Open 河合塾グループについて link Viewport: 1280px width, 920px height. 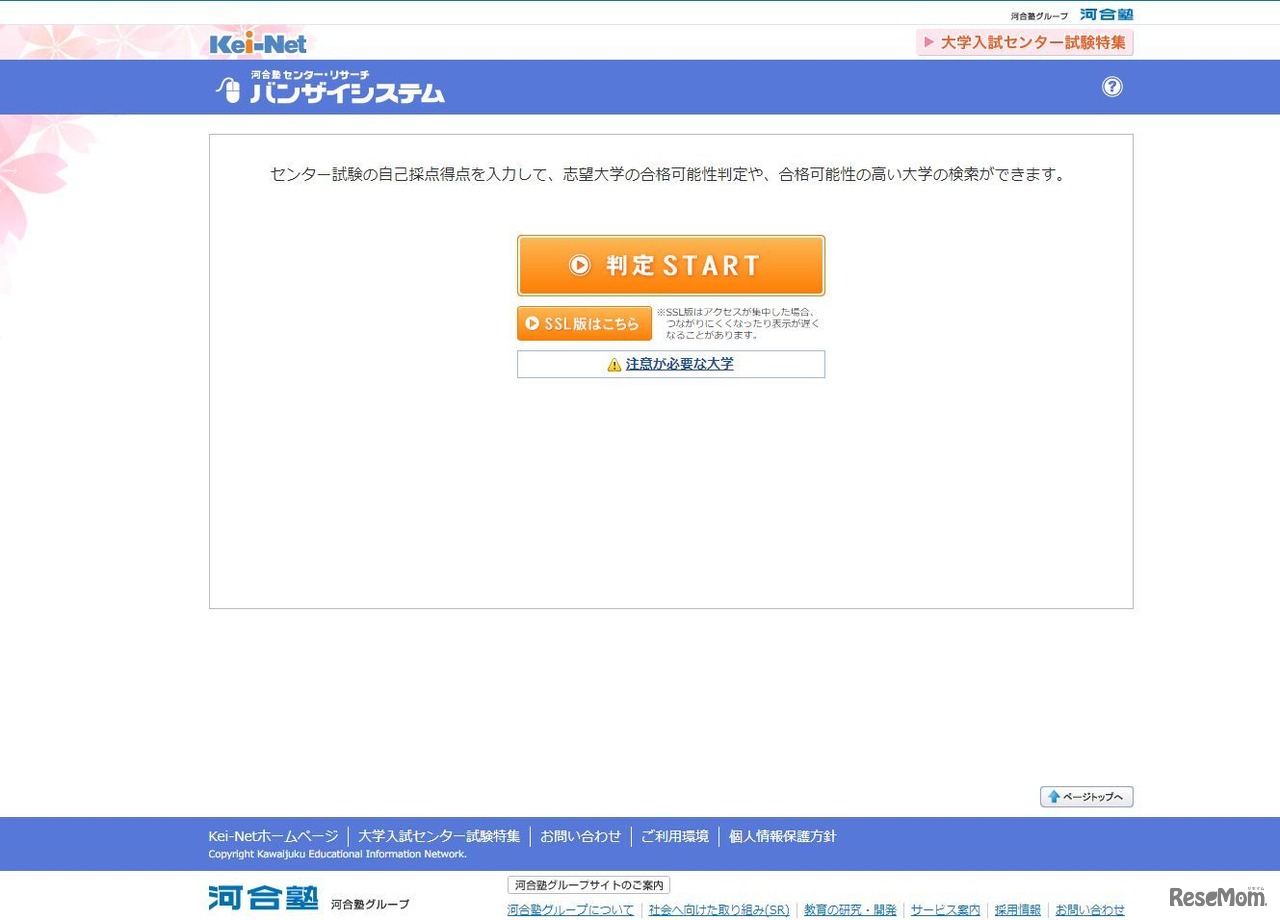(x=570, y=910)
